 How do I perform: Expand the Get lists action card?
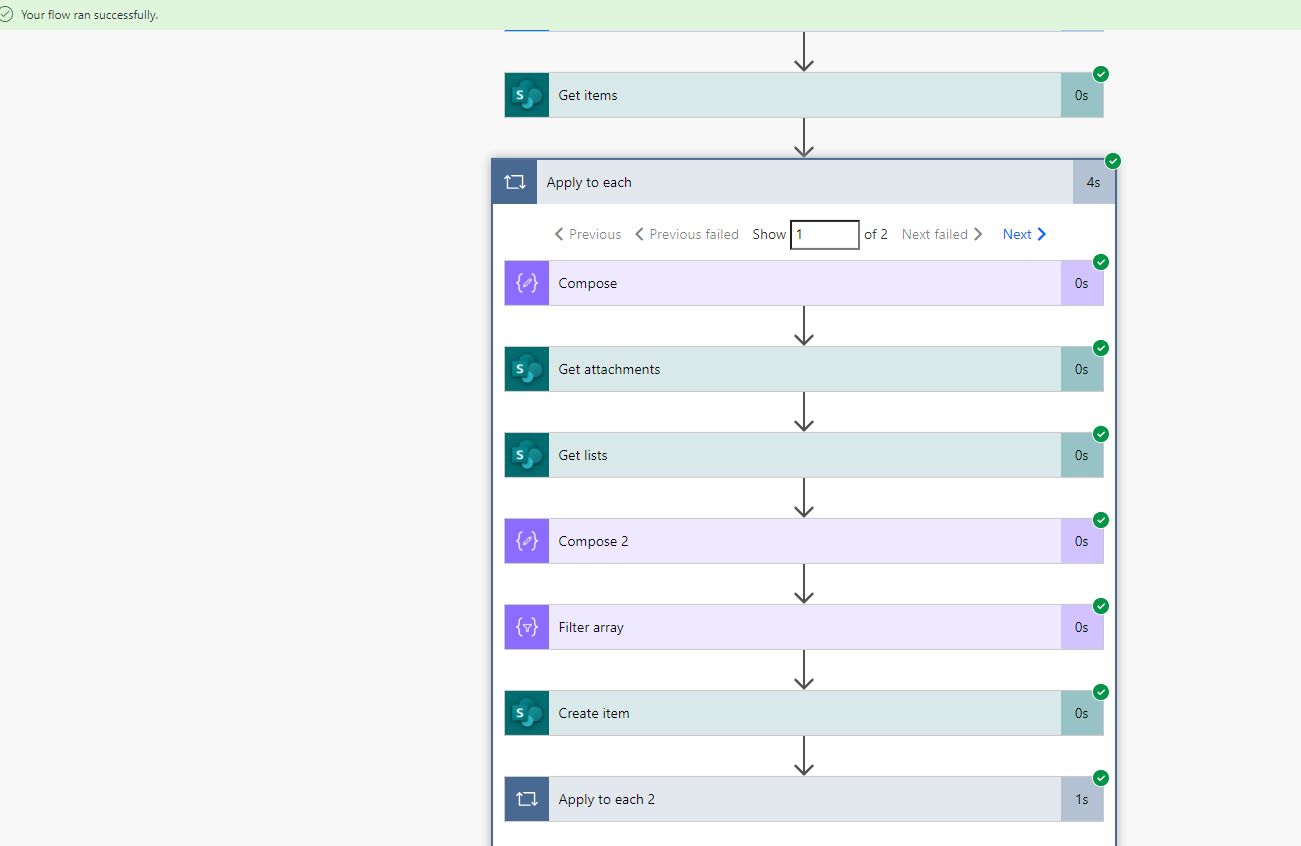[804, 455]
